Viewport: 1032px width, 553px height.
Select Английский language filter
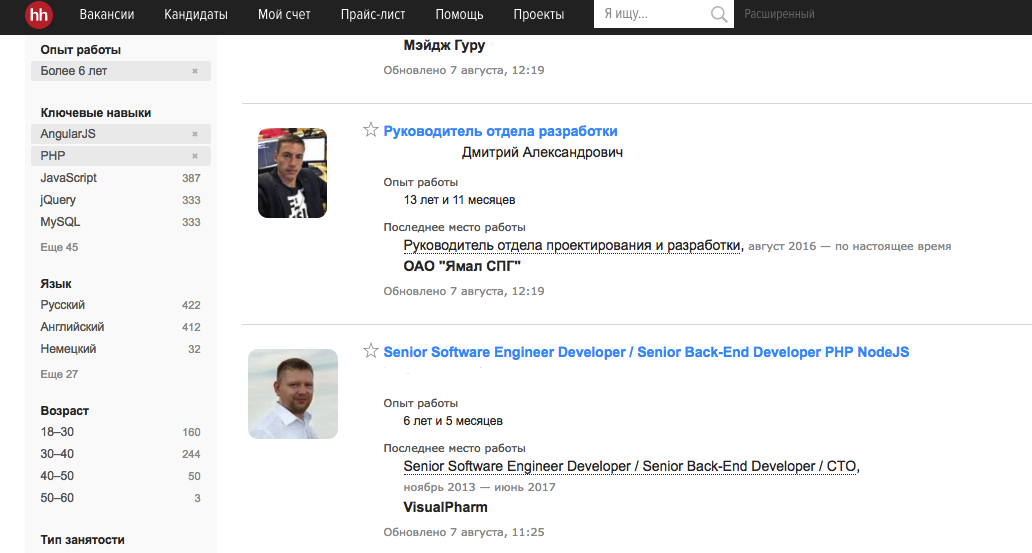point(72,327)
